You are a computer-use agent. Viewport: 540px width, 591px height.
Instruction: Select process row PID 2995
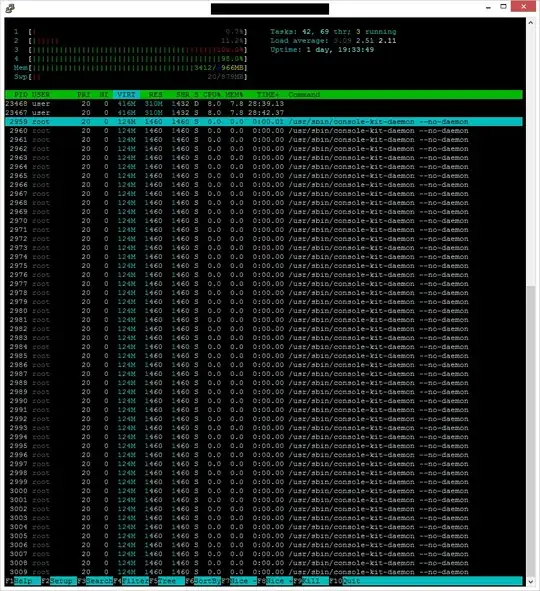pyautogui.click(x=264, y=446)
